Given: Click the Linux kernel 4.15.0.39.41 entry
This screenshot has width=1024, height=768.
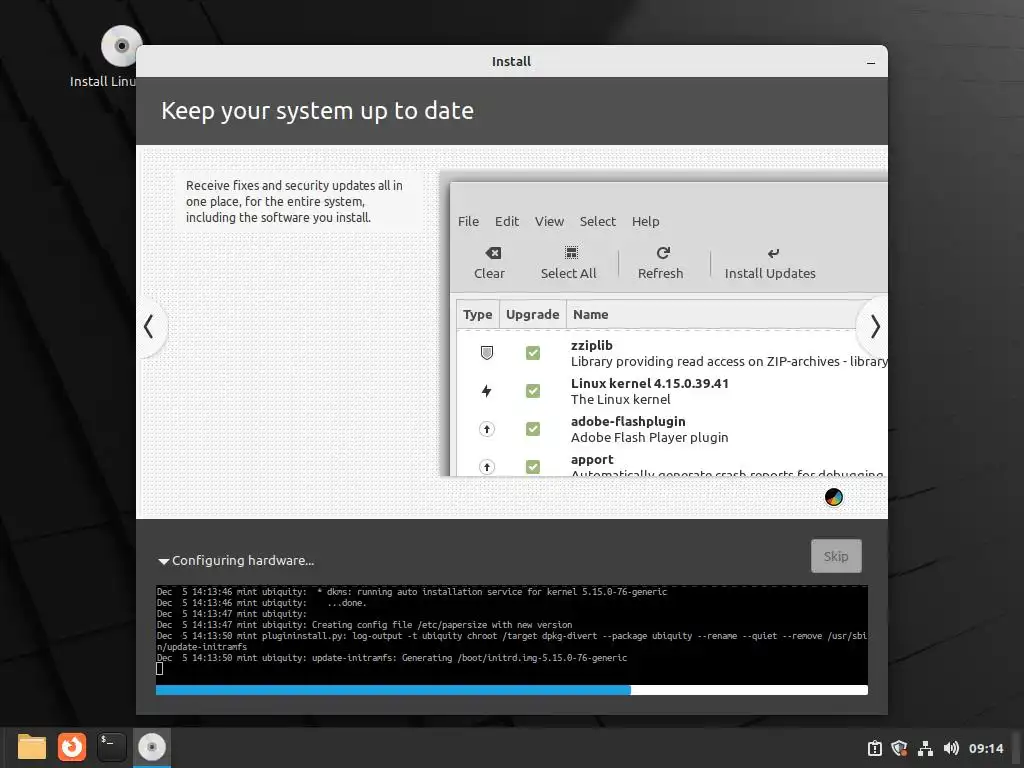Looking at the screenshot, I should tap(650, 383).
